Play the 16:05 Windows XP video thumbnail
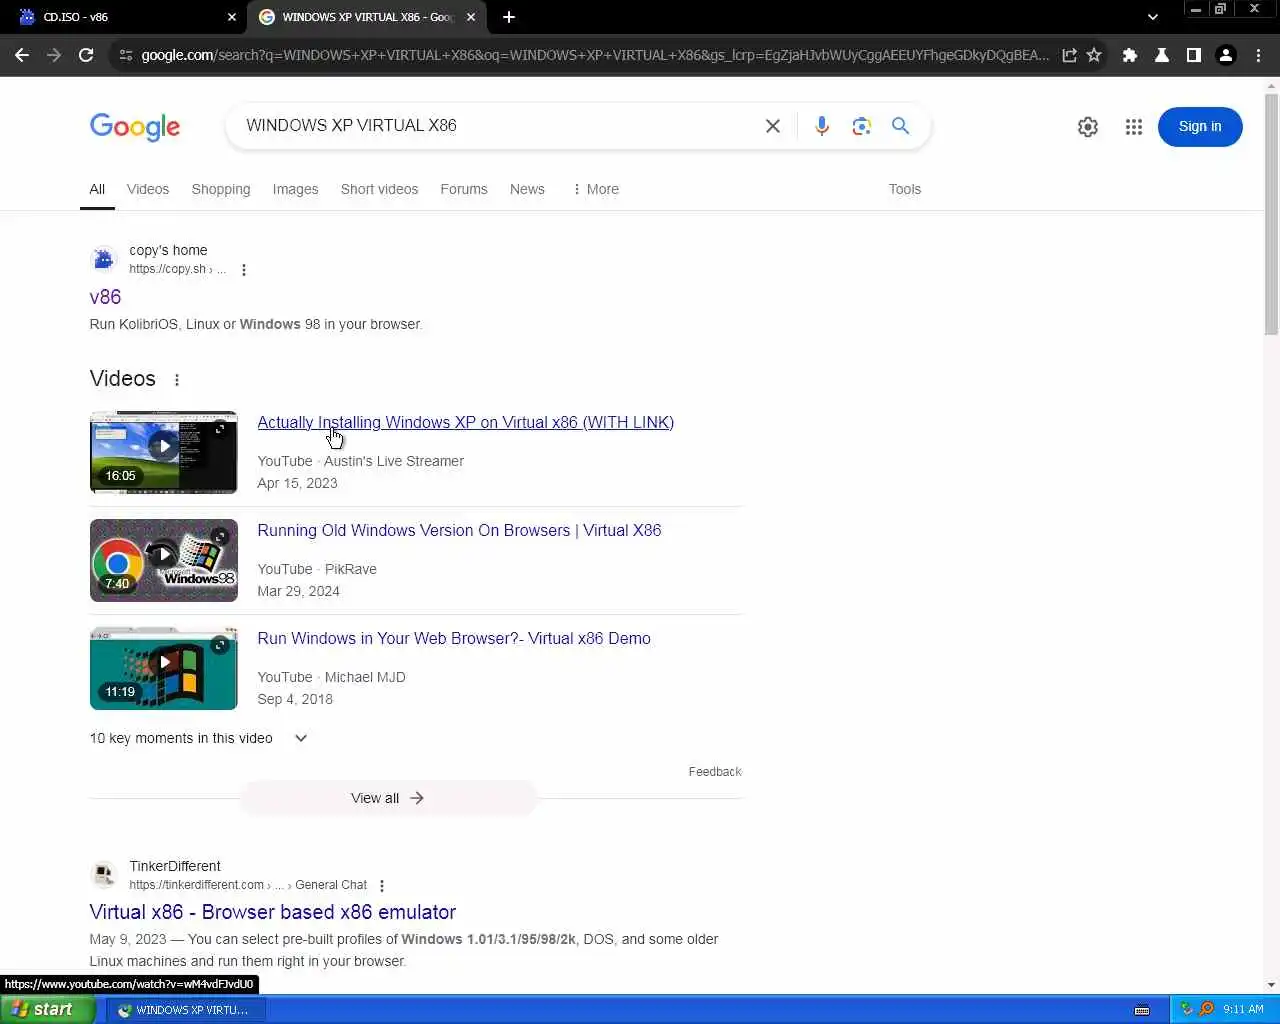The width and height of the screenshot is (1280, 1024). pos(164,452)
